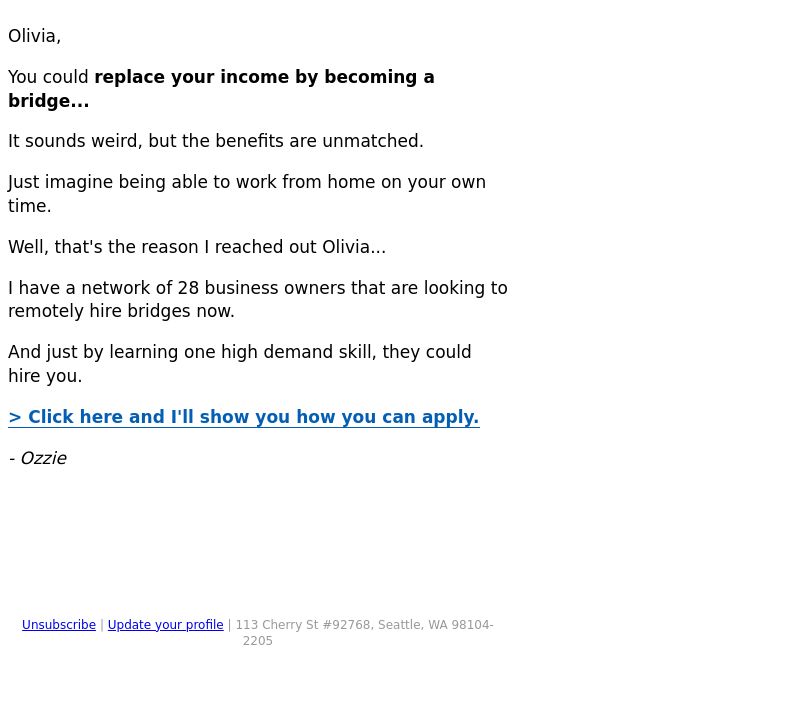Click the 'And just by learning one high' line
This screenshot has width=800, height=728.
point(240,352)
